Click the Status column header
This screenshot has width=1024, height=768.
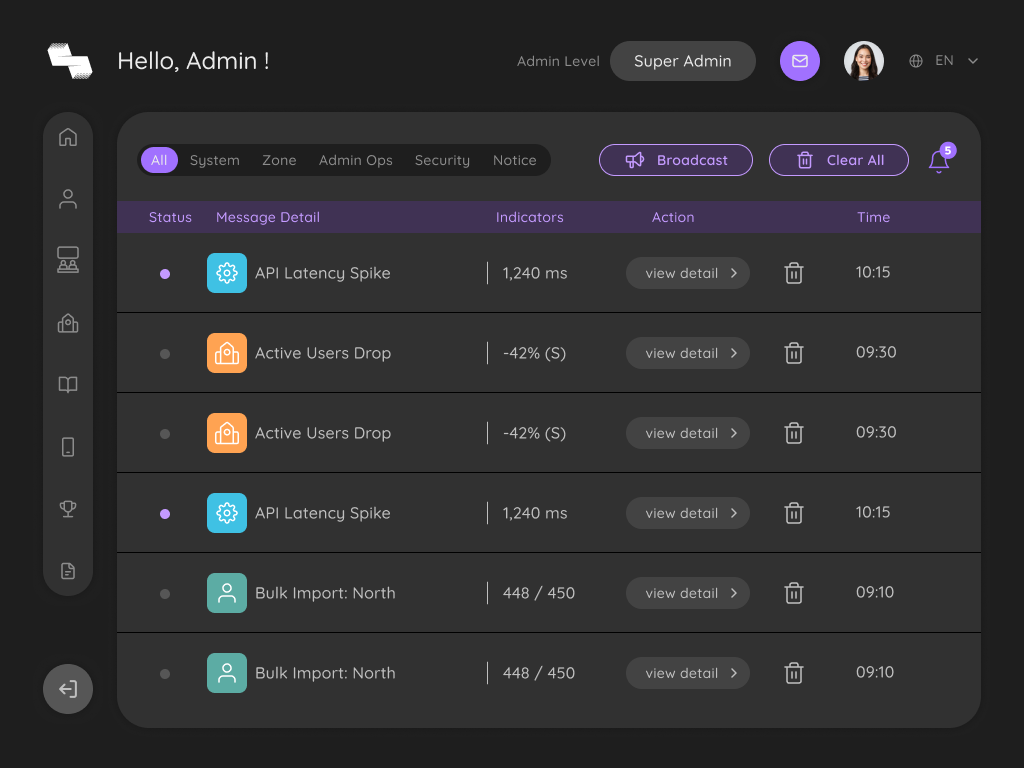170,217
